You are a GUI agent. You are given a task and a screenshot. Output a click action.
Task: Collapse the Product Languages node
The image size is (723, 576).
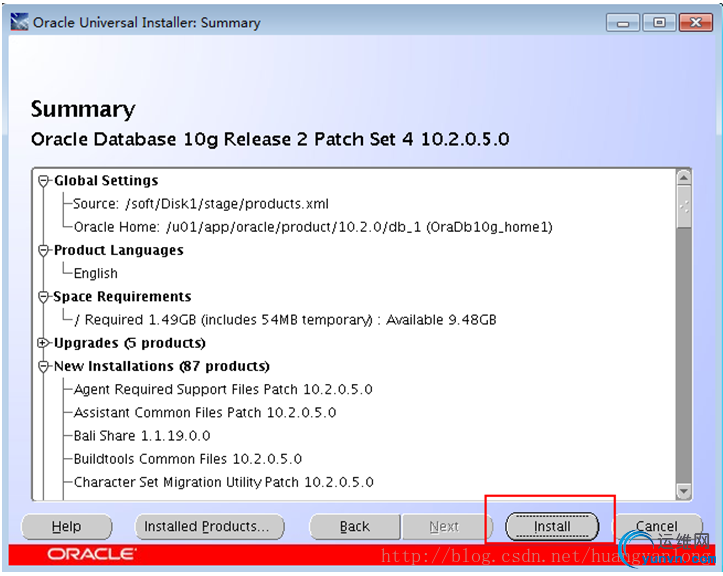43,250
